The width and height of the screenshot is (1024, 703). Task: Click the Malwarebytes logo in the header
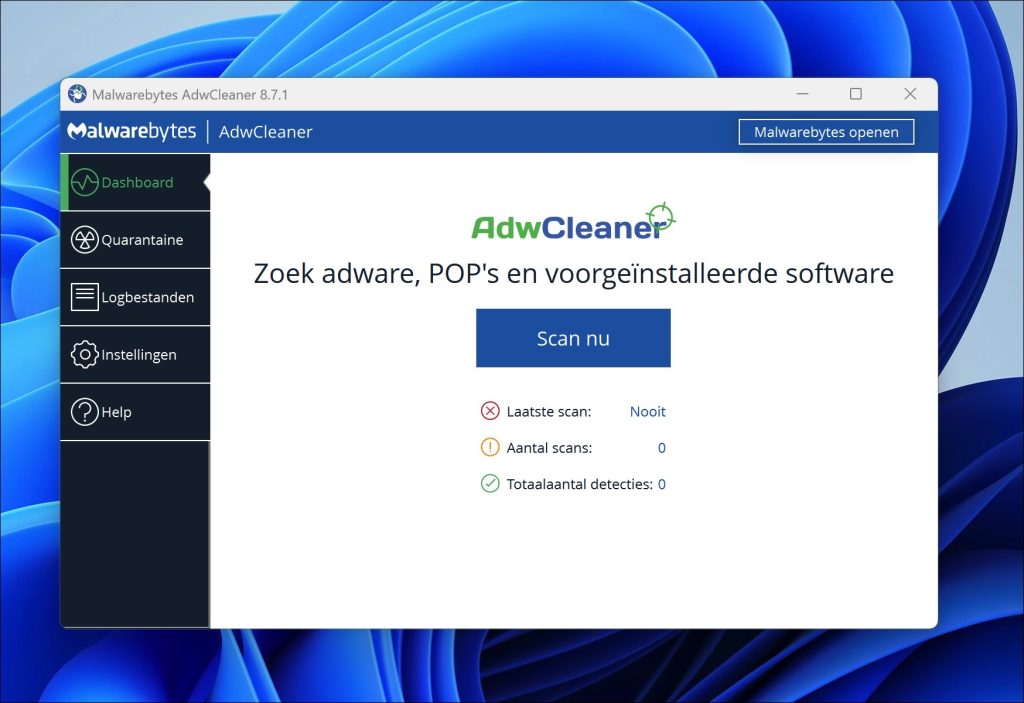pos(131,131)
